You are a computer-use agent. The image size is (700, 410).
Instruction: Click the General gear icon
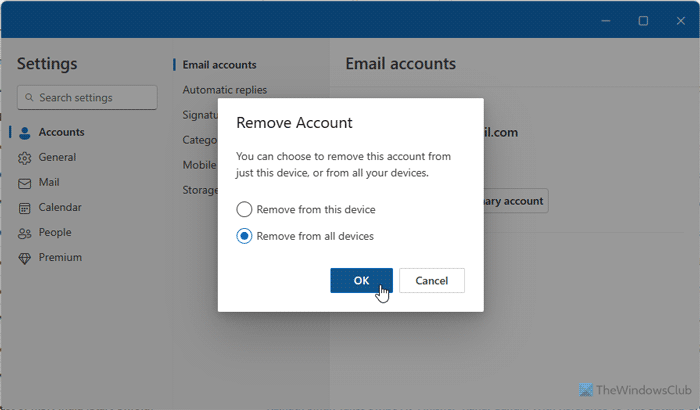[x=25, y=157]
